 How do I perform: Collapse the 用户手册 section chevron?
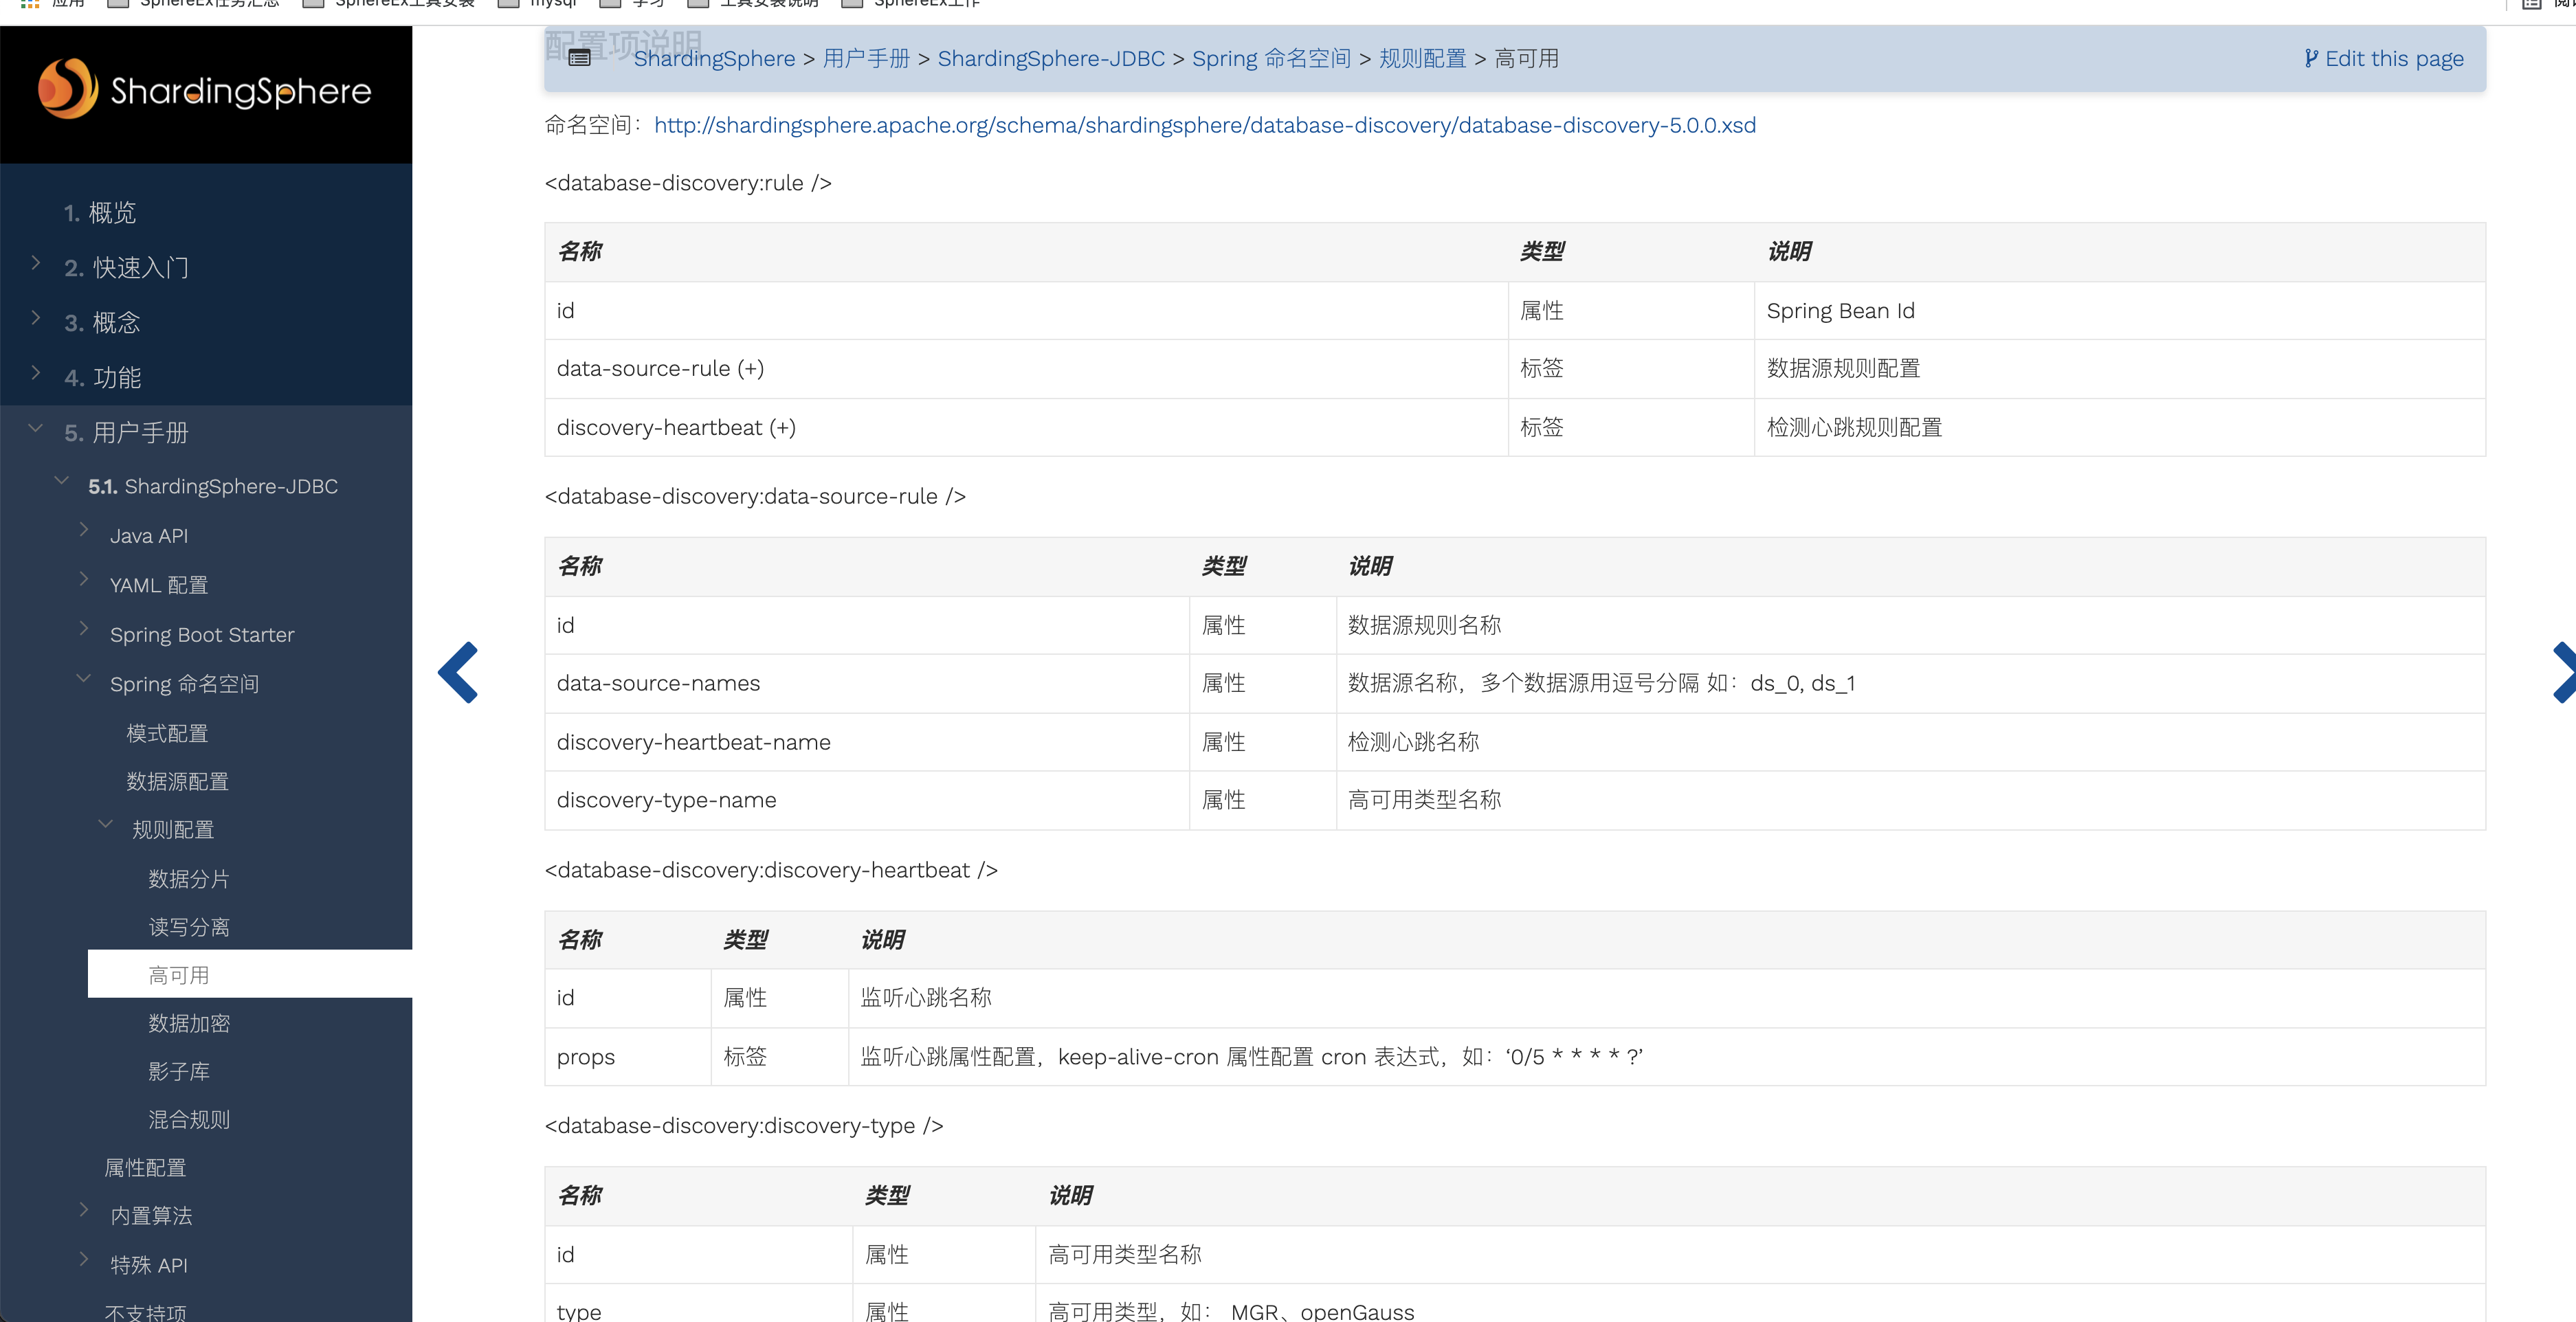coord(36,428)
